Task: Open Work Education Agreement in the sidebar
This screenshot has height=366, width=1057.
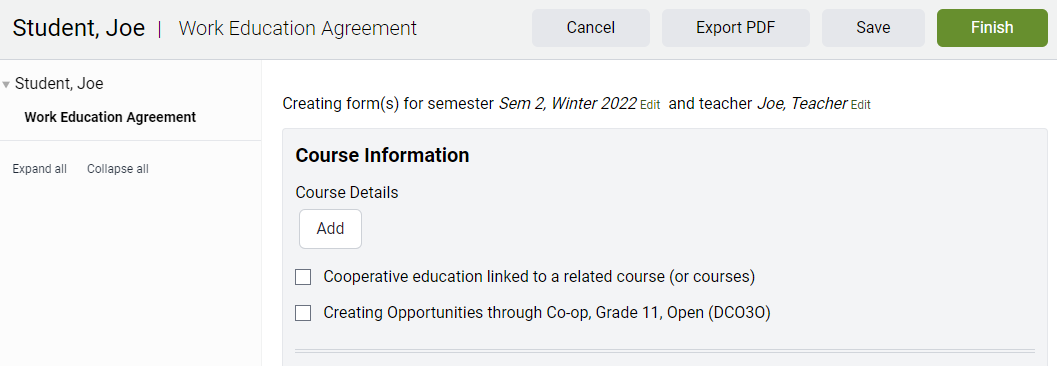Action: click(110, 117)
